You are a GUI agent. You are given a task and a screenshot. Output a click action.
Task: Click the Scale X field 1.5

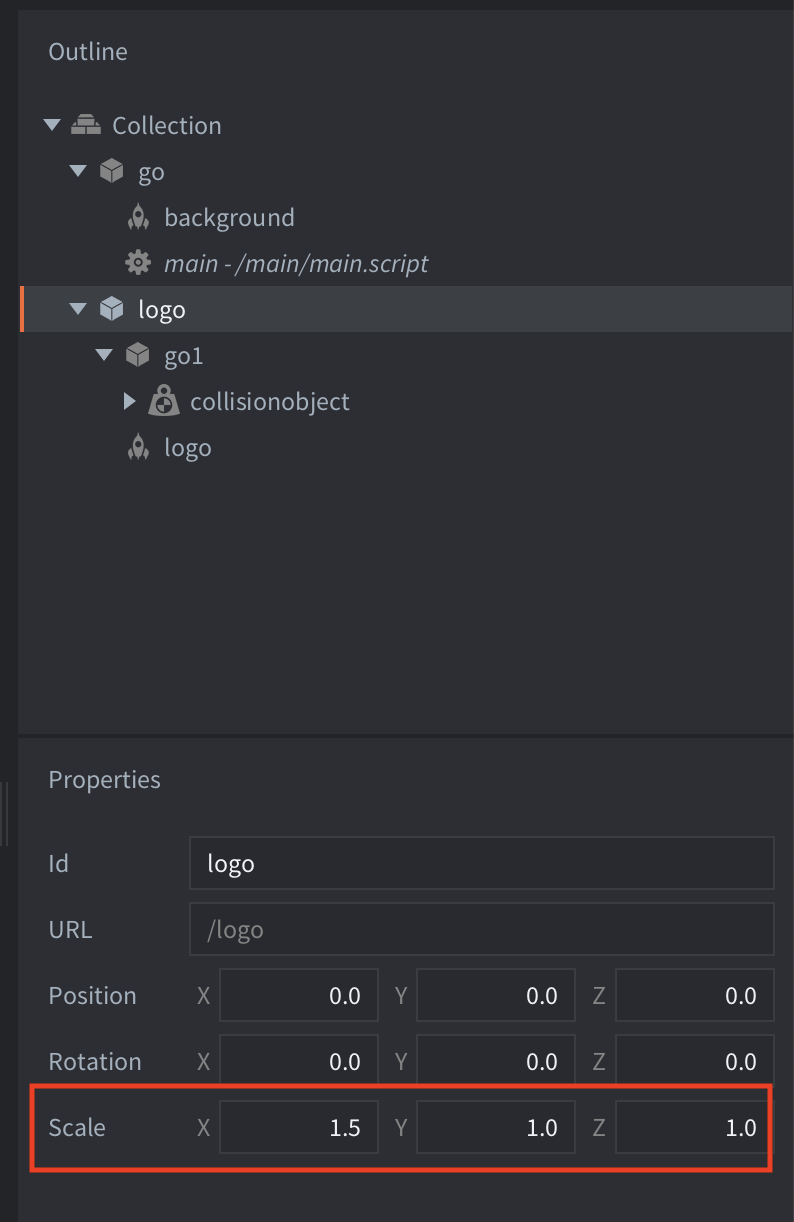(x=298, y=1127)
